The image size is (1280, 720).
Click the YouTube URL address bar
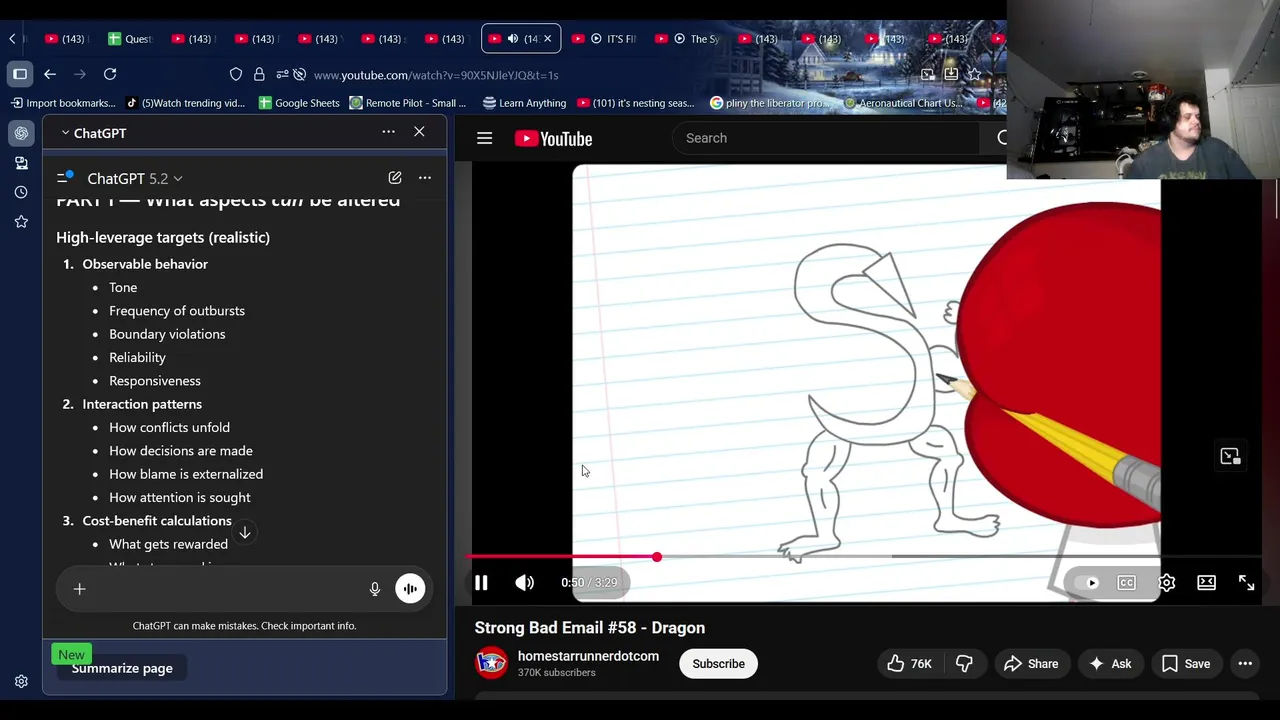(x=436, y=75)
